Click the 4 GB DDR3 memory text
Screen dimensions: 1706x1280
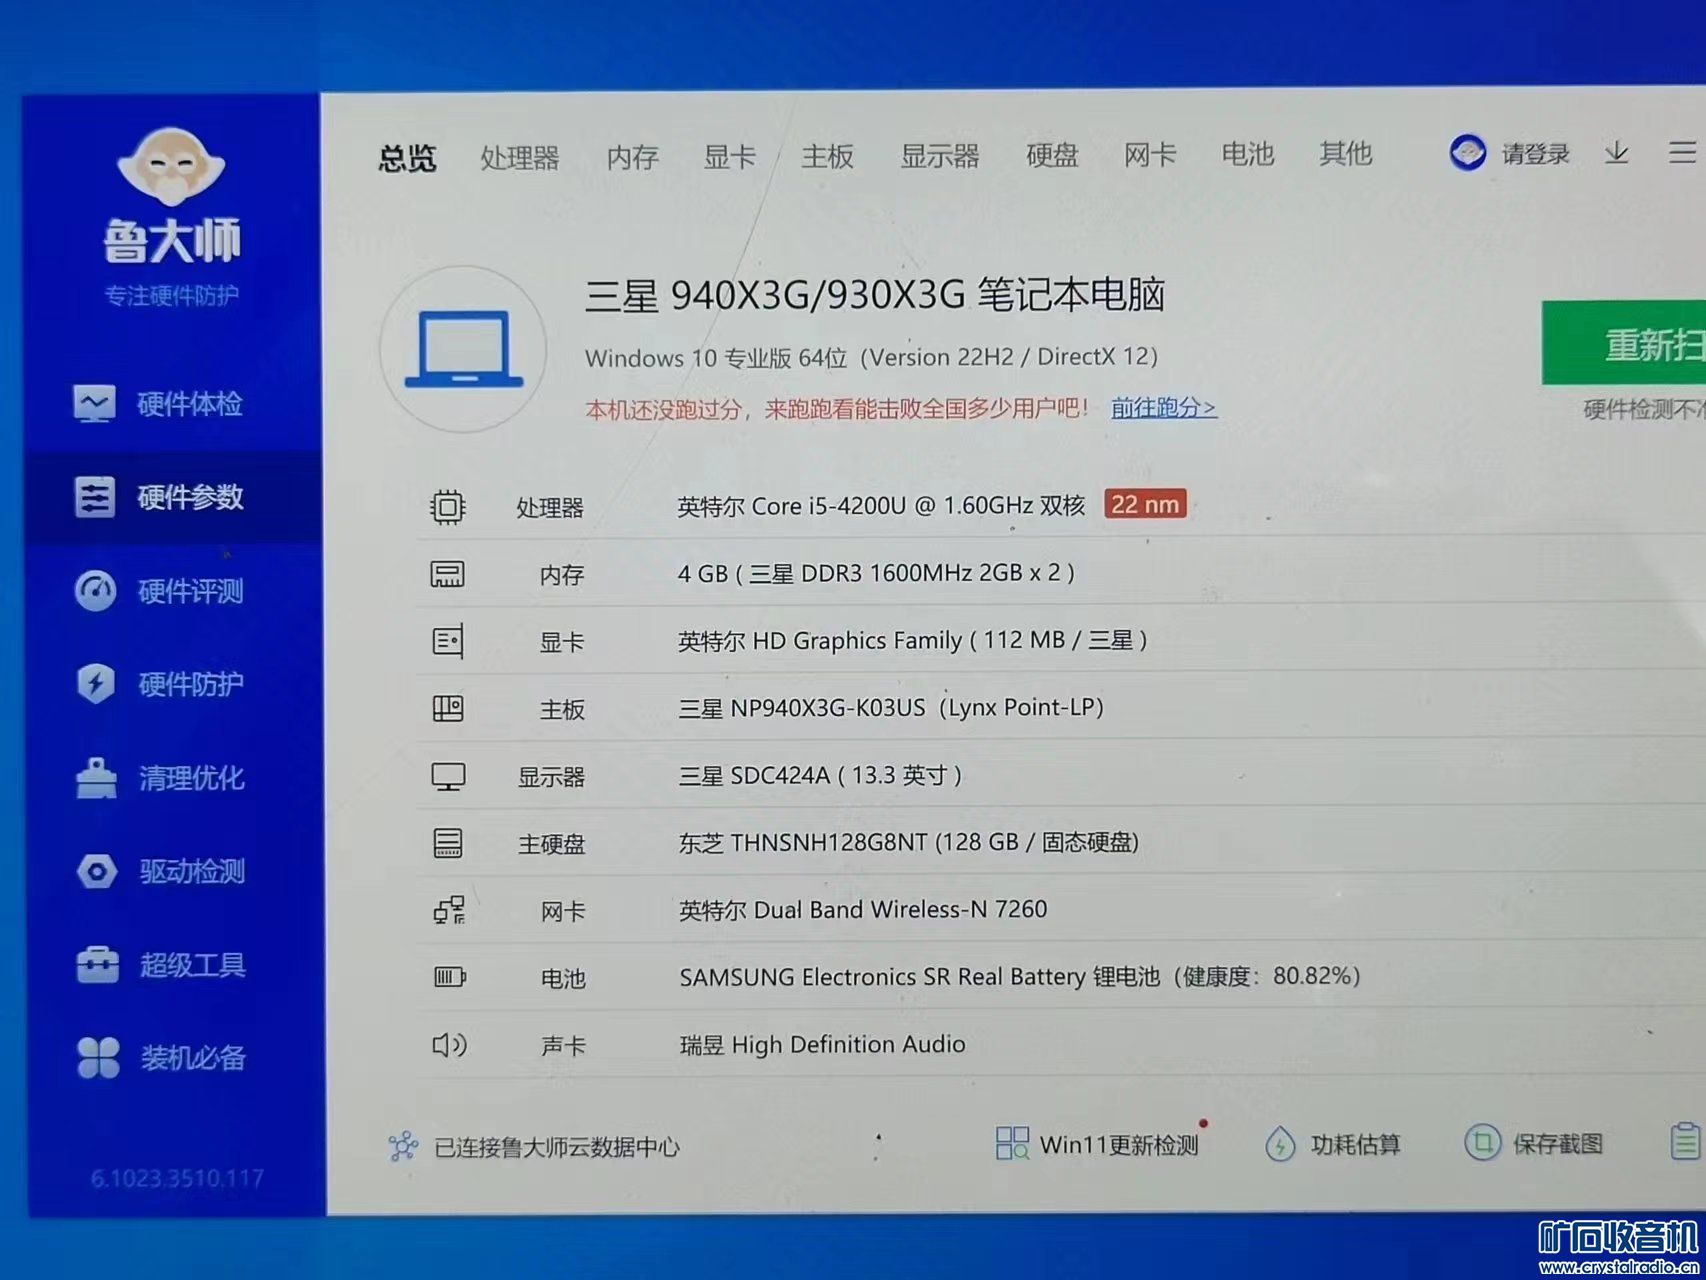[x=876, y=573]
